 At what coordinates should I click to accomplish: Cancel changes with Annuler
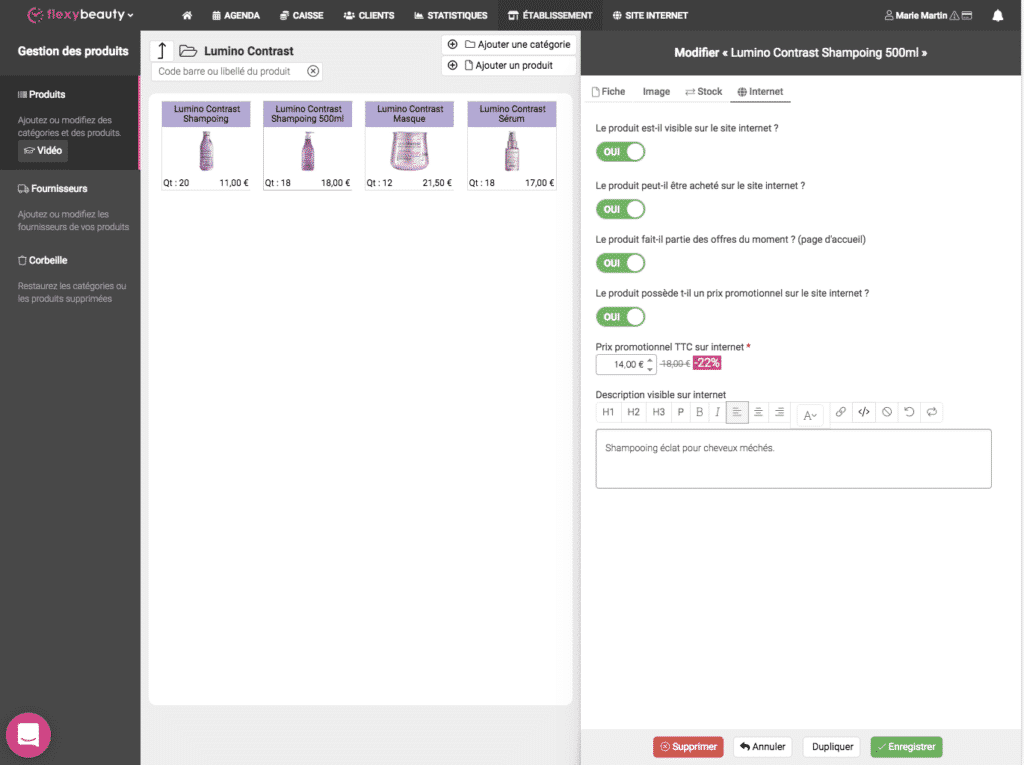[x=763, y=747]
